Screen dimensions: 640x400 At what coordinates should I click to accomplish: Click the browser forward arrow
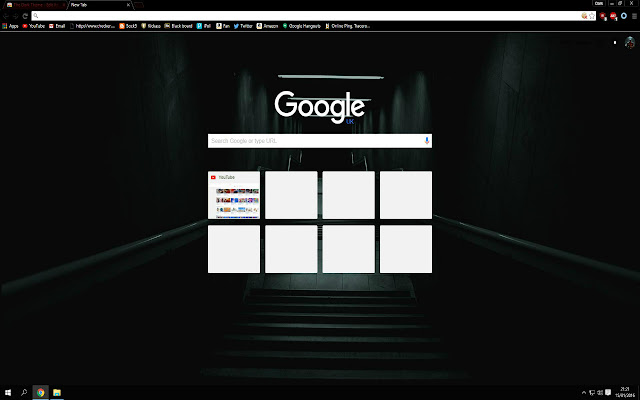pos(16,16)
